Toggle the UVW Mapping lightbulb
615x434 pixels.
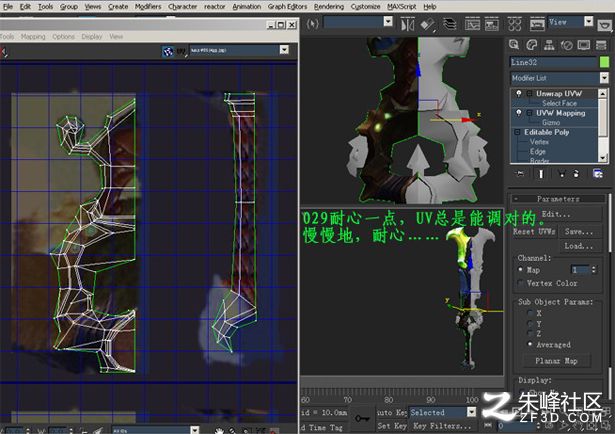[x=519, y=113]
